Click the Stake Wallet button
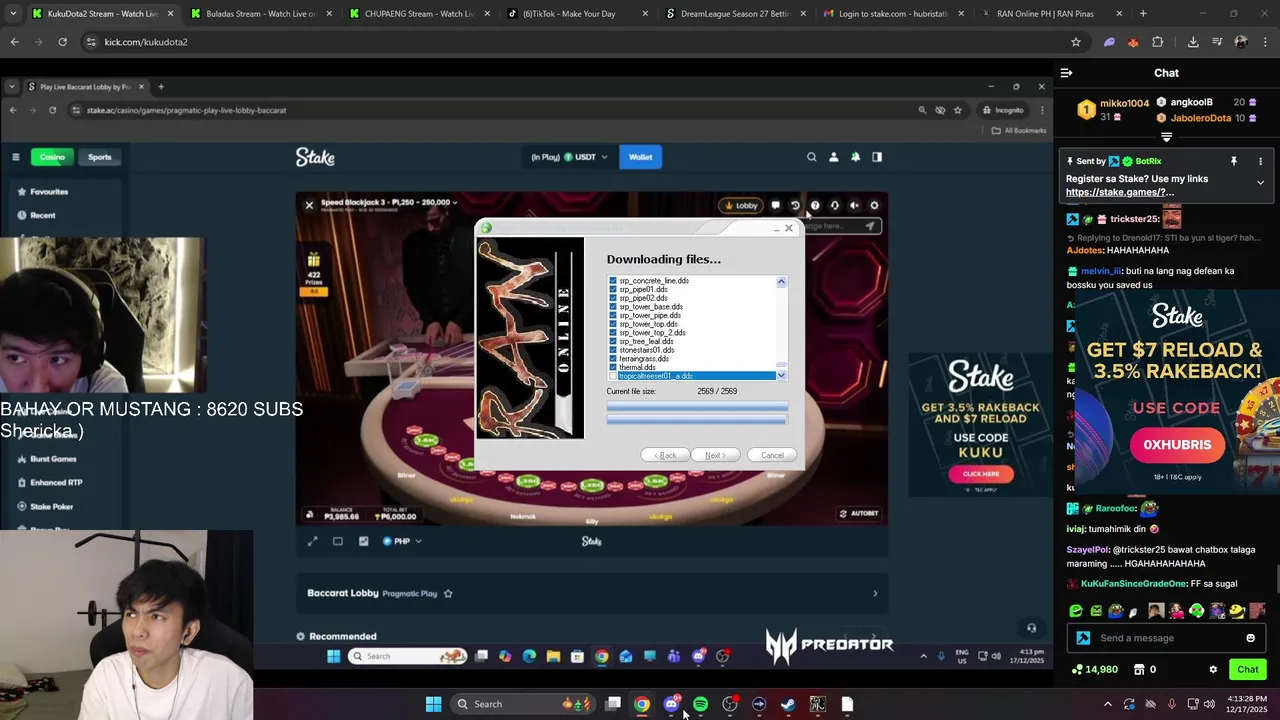This screenshot has width=1280, height=720. 640,157
